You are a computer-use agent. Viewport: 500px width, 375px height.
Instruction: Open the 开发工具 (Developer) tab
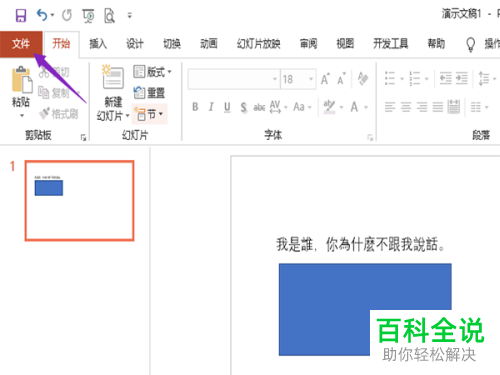click(x=391, y=44)
